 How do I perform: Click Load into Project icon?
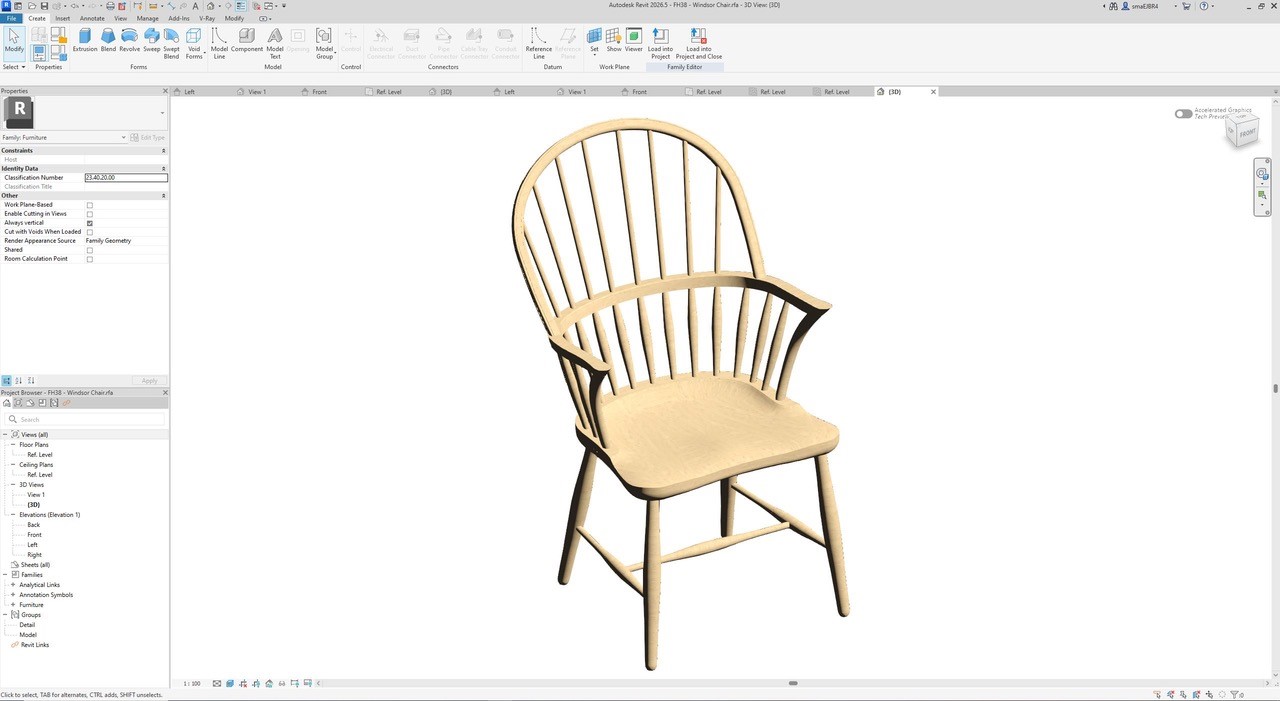coord(660,44)
